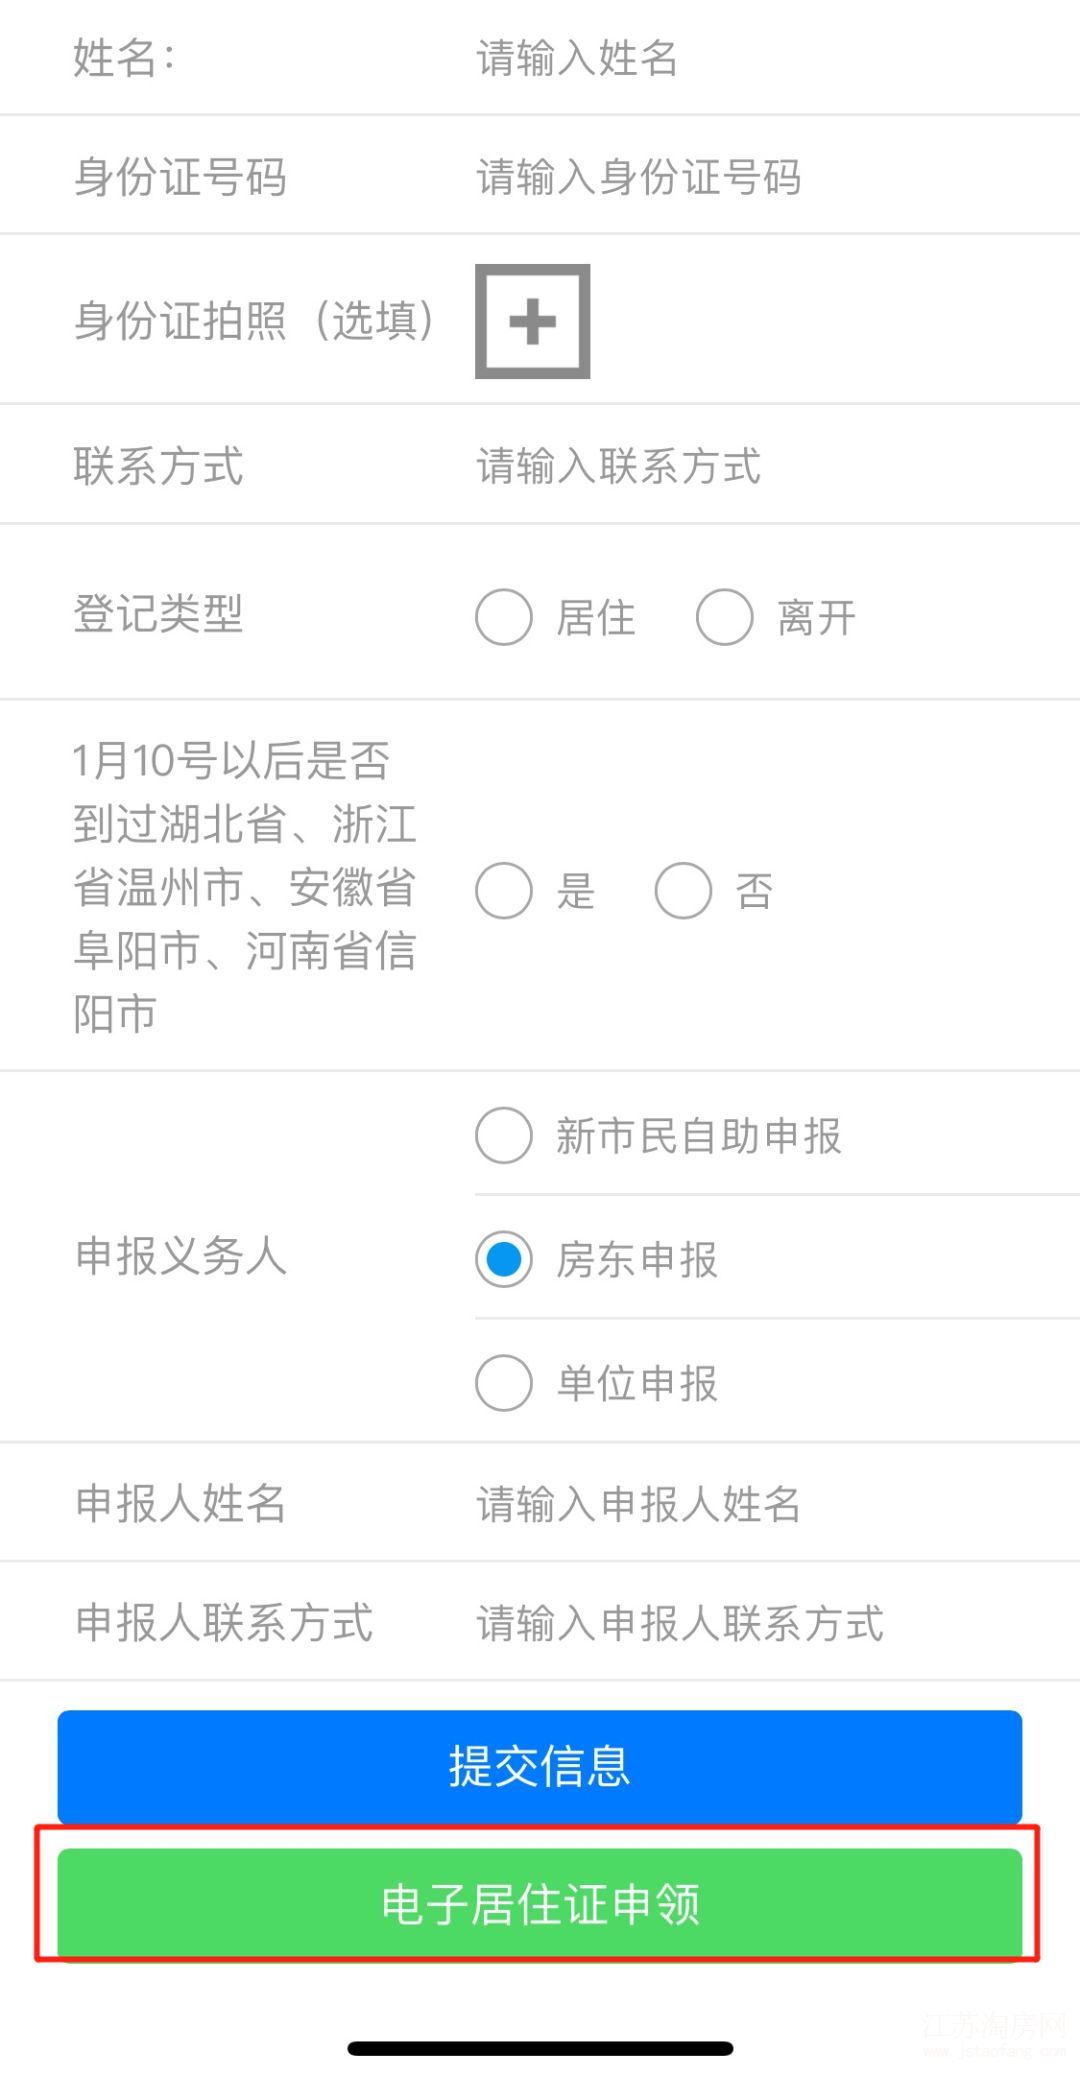Select 新市民自助申报 as declaration obligor
1080x2076 pixels.
click(503, 1136)
